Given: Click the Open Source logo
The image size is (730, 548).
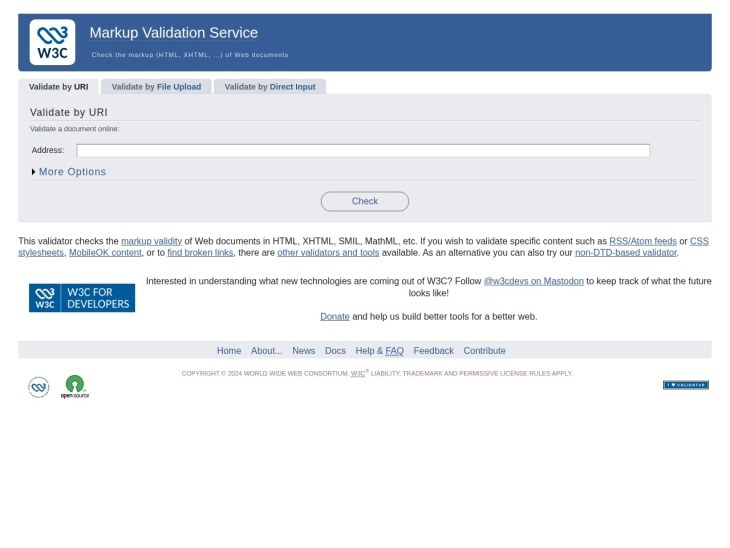Looking at the screenshot, I should click(75, 387).
